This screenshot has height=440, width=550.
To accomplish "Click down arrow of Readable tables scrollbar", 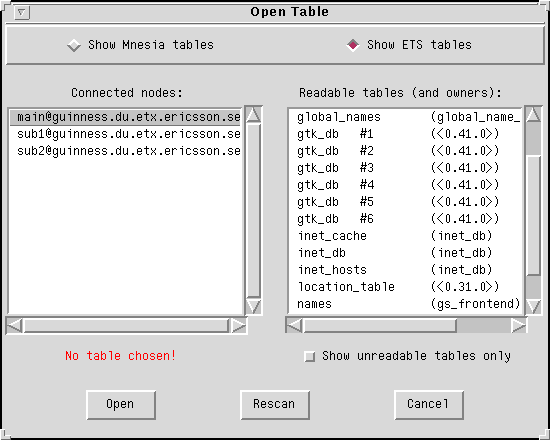I will [533, 306].
